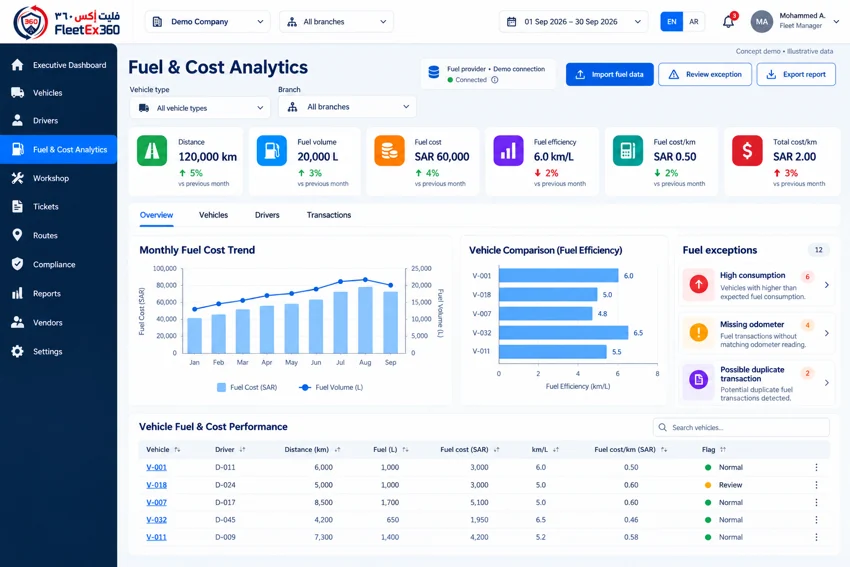Image resolution: width=850 pixels, height=567 pixels.
Task: Click the Routes pin icon in sidebar
Action: click(x=17, y=235)
